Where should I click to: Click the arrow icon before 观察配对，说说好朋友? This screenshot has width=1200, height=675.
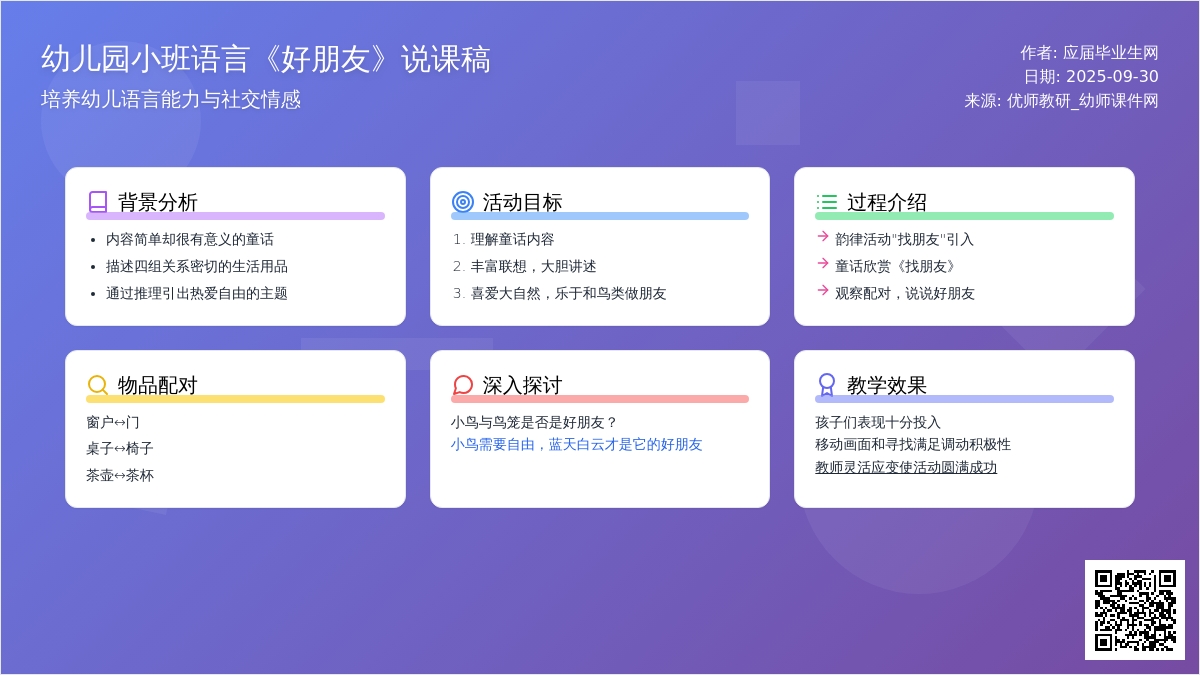click(822, 291)
